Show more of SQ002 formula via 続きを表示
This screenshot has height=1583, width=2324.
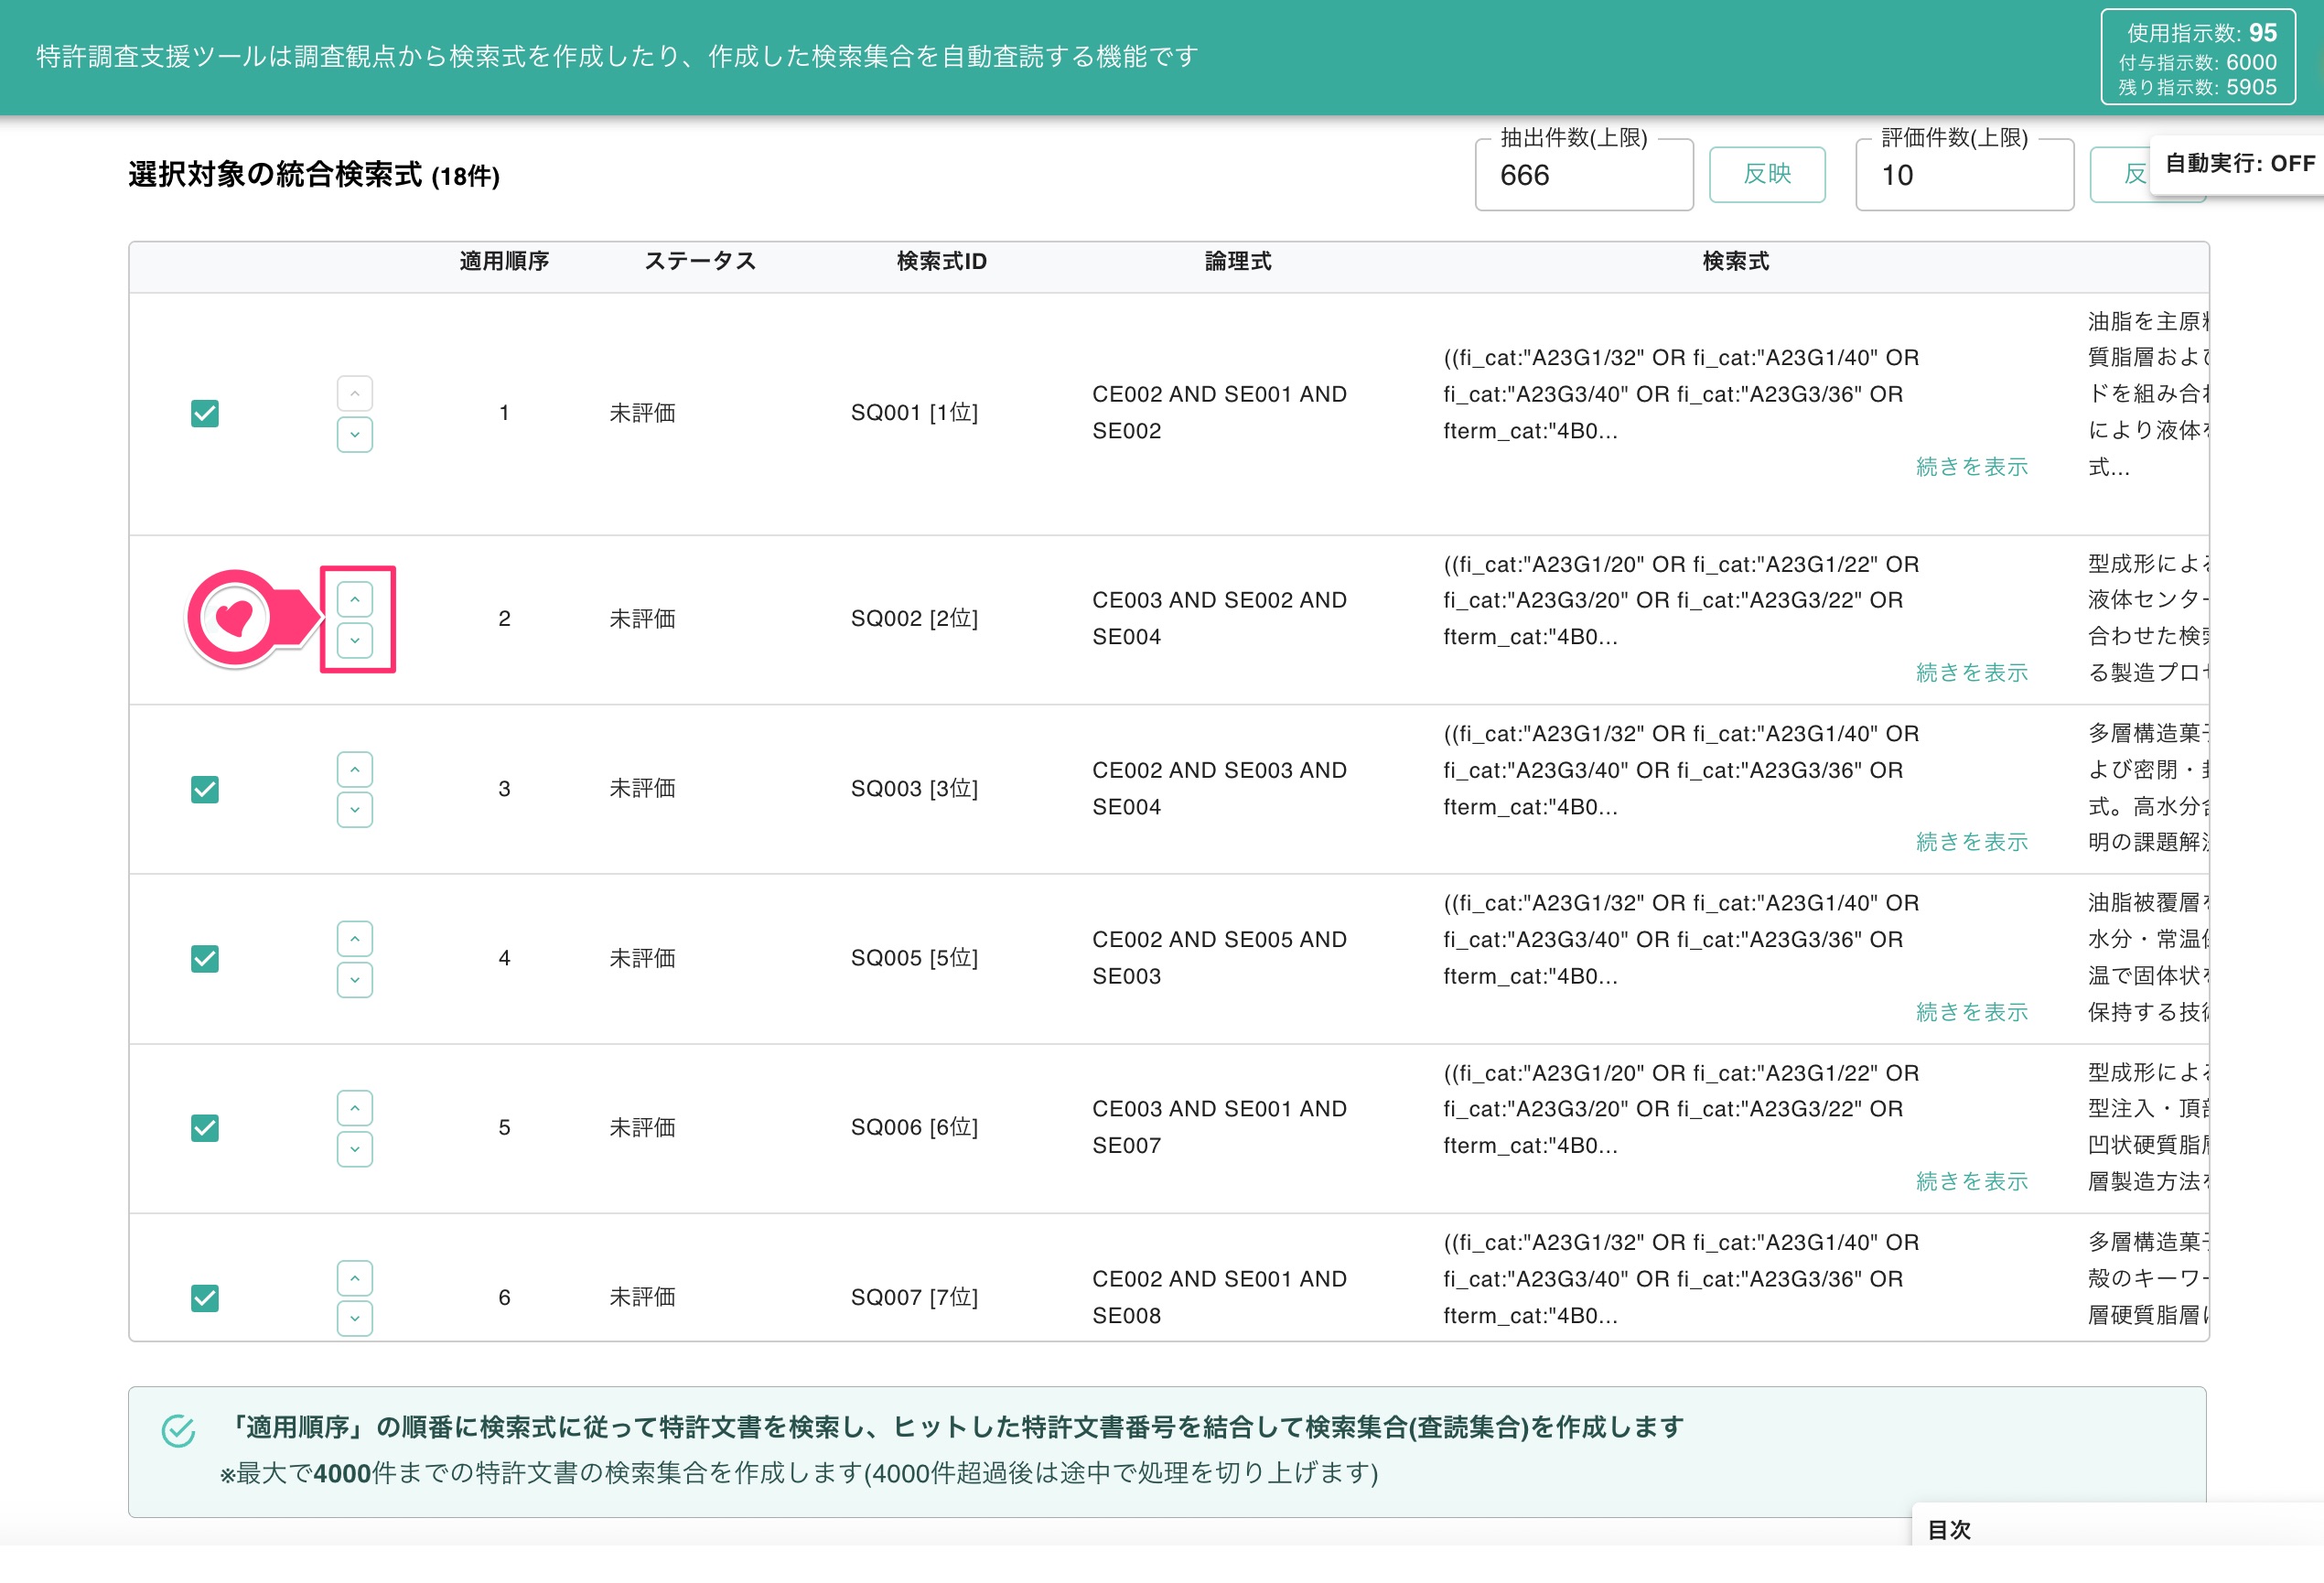tap(1971, 673)
